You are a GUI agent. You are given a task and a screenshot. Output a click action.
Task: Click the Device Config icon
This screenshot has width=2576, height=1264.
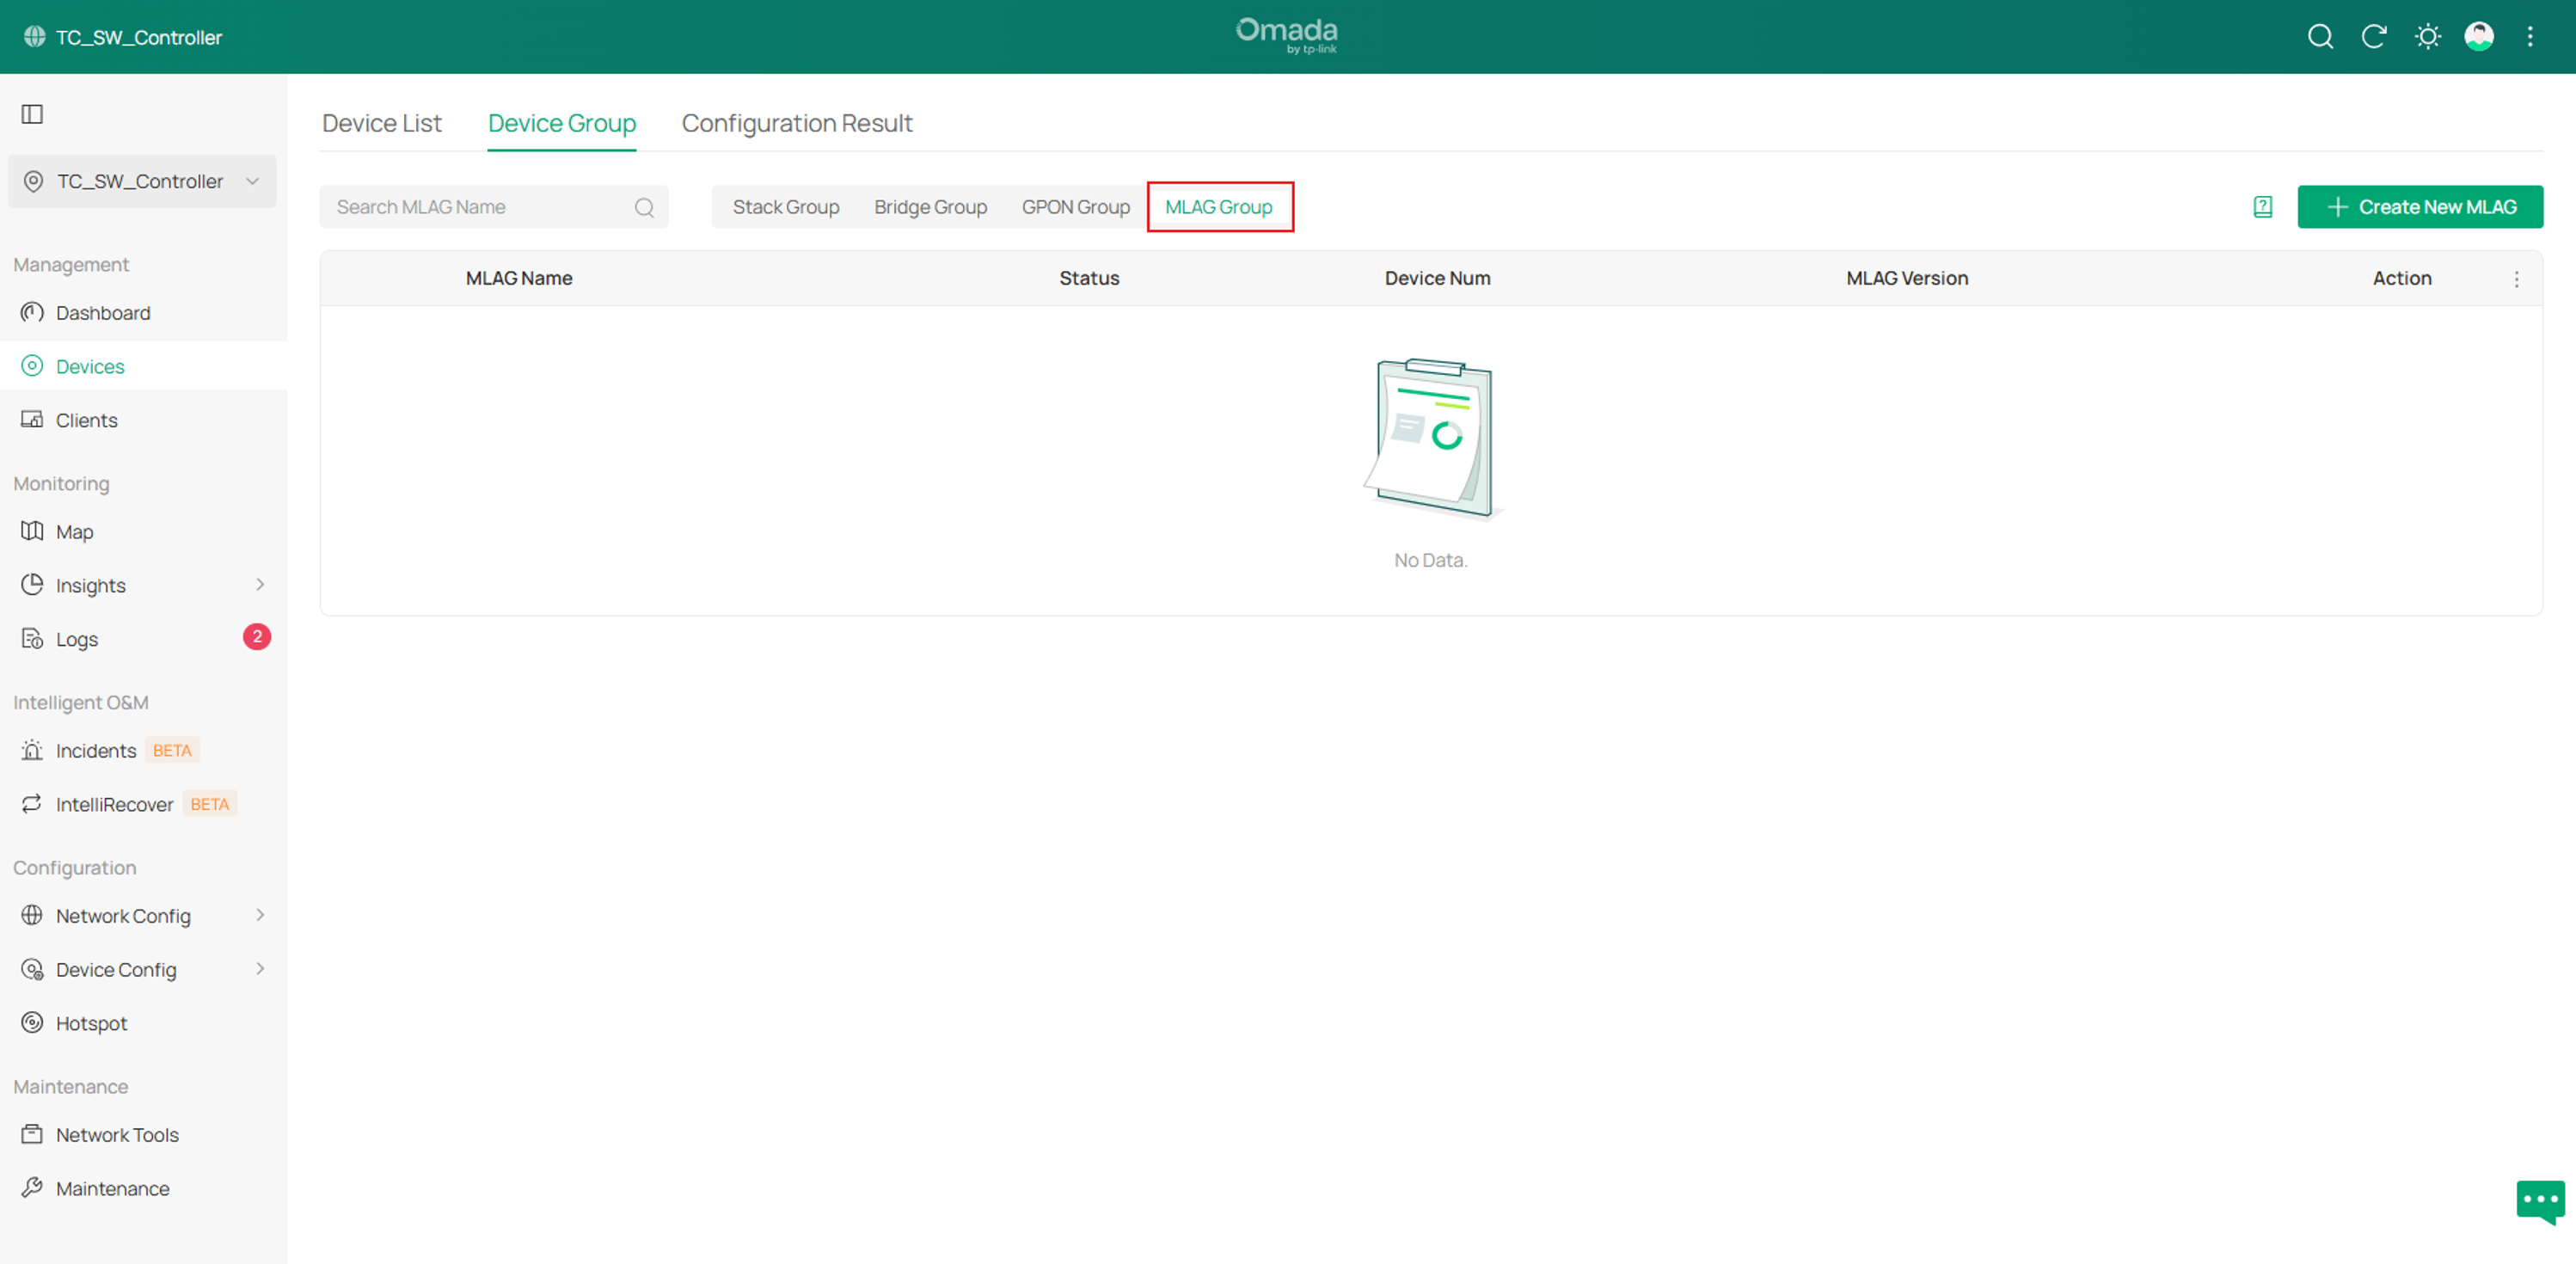(32, 969)
